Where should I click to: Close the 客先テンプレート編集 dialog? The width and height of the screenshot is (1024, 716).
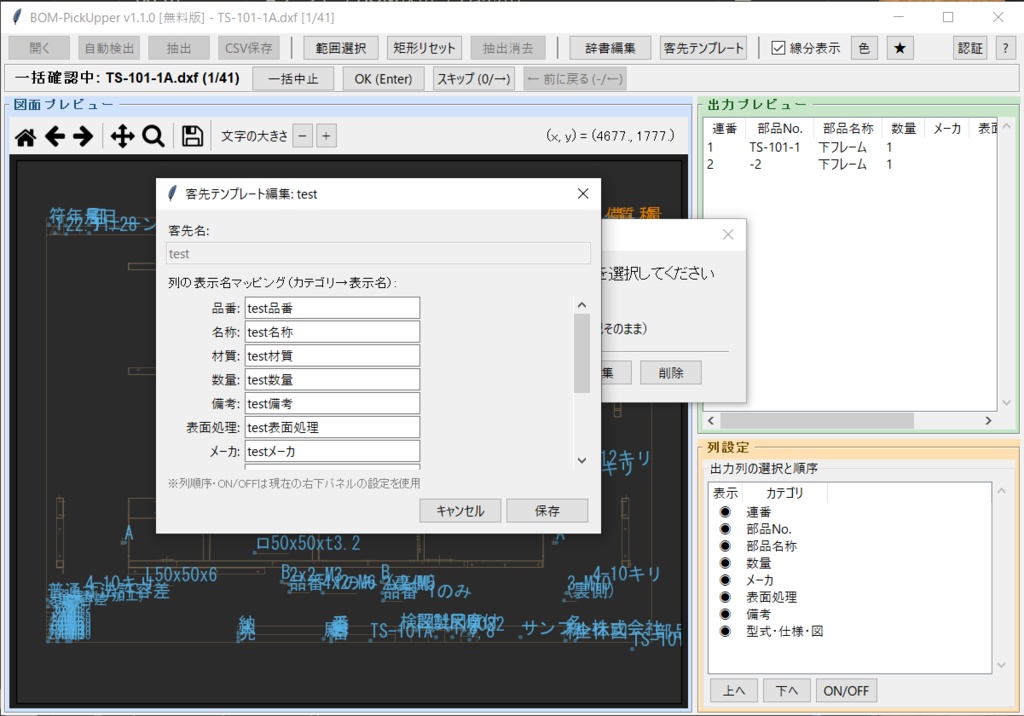click(x=583, y=193)
